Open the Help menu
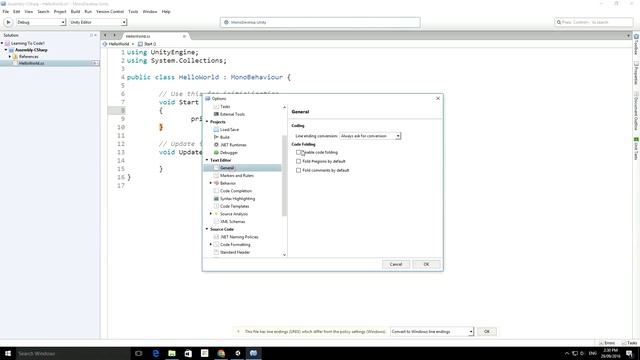This screenshot has width=640, height=360. [x=166, y=12]
